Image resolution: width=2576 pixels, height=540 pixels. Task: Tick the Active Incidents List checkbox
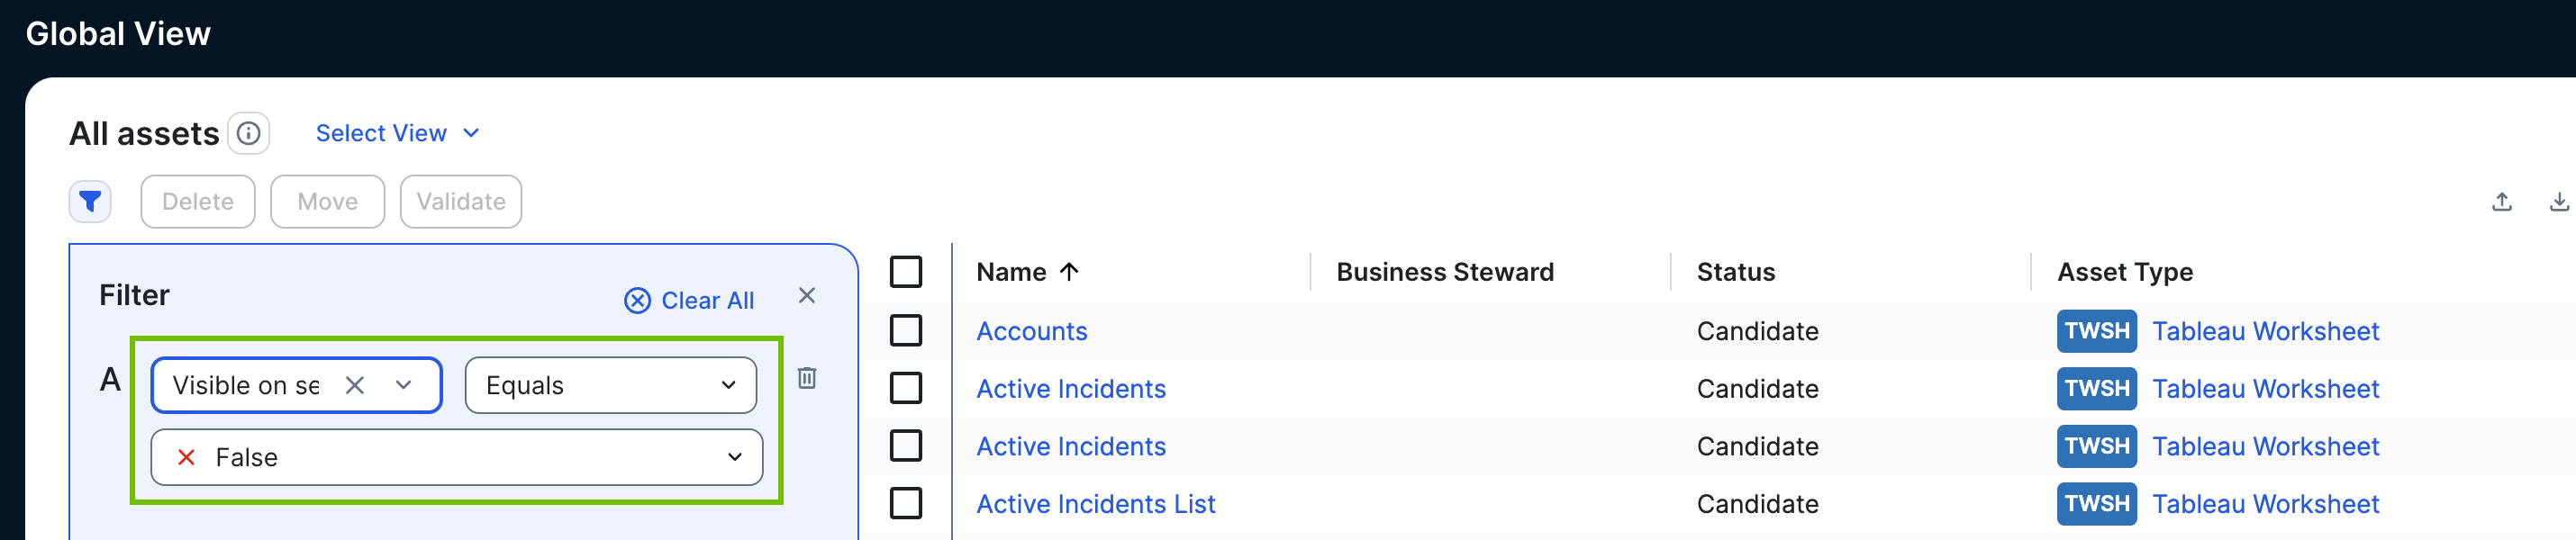coord(905,504)
